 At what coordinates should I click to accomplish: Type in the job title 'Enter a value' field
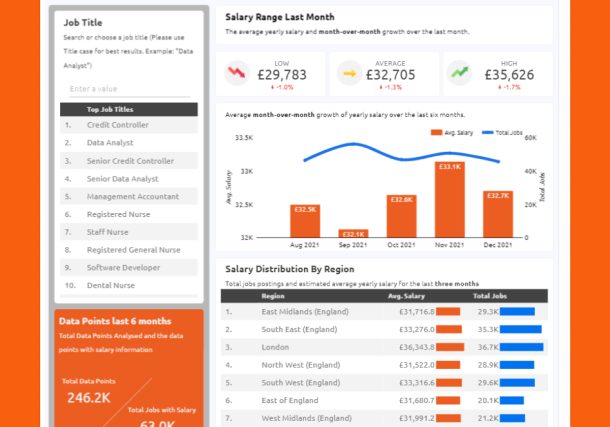click(130, 89)
